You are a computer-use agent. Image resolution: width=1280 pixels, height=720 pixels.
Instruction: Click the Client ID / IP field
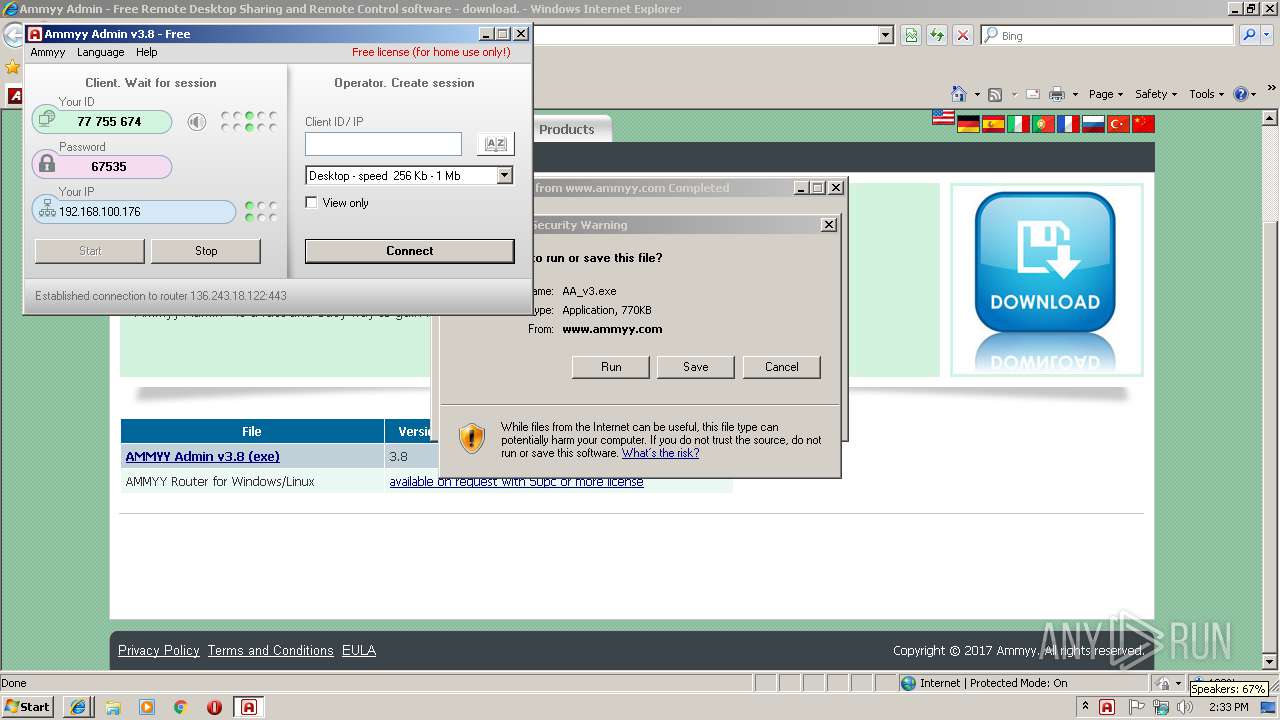point(383,144)
